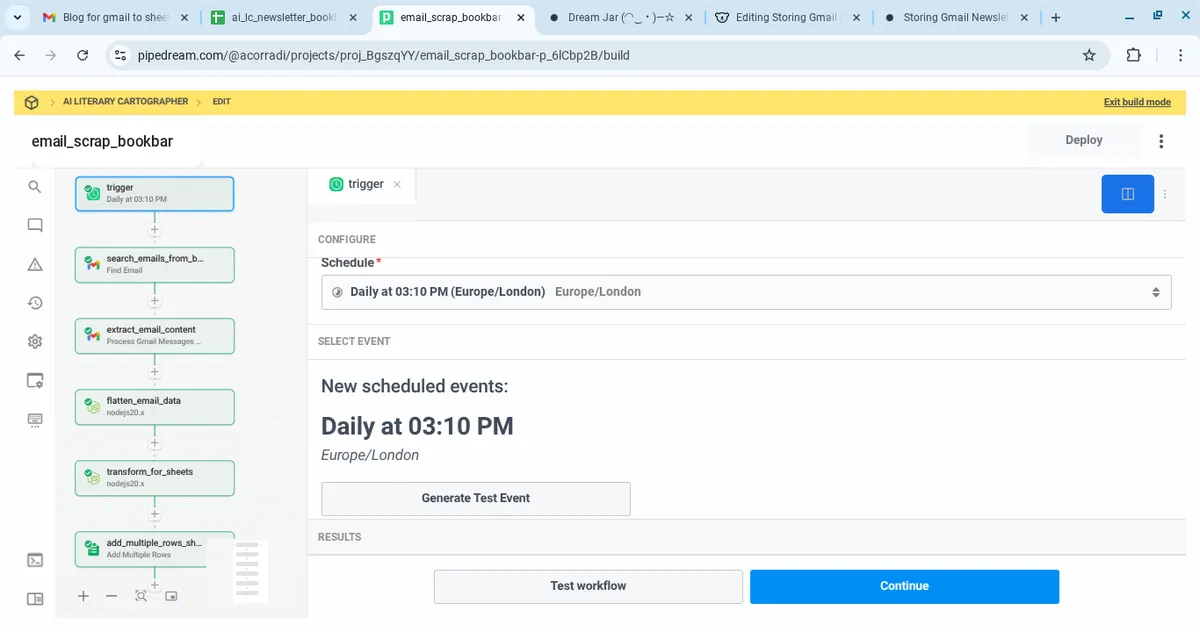Select the flatten_email_data step node
The width and height of the screenshot is (1200, 632).
tap(155, 406)
